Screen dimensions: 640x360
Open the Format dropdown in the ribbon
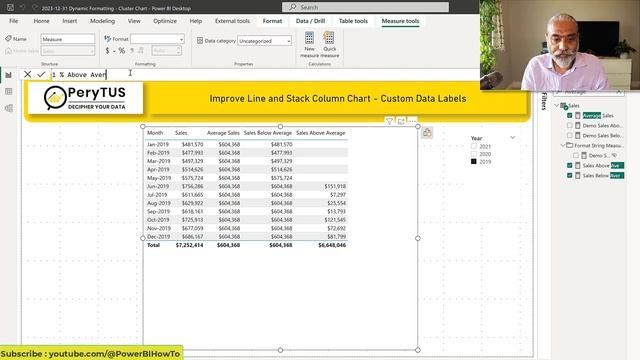pyautogui.click(x=157, y=39)
